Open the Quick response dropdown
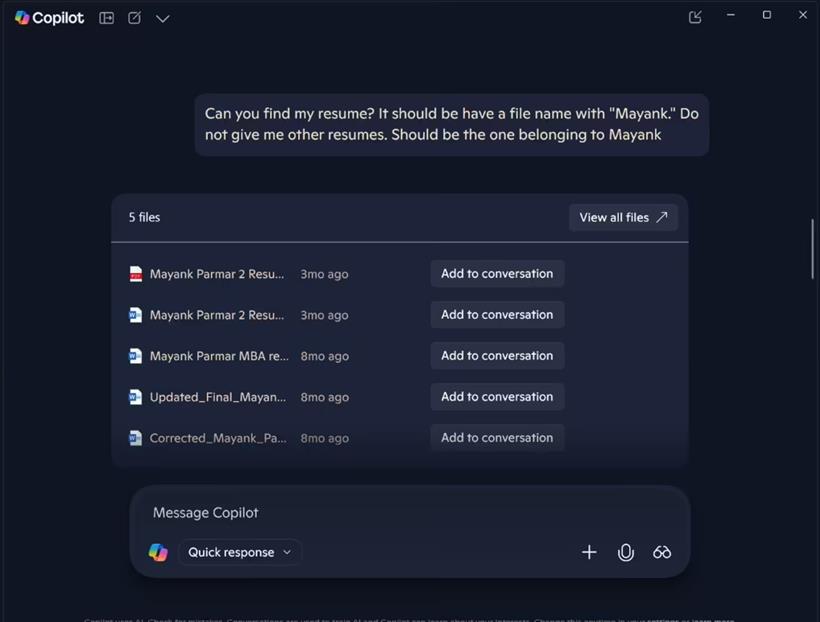Screen dimensions: 820x622 pyautogui.click(x=240, y=552)
